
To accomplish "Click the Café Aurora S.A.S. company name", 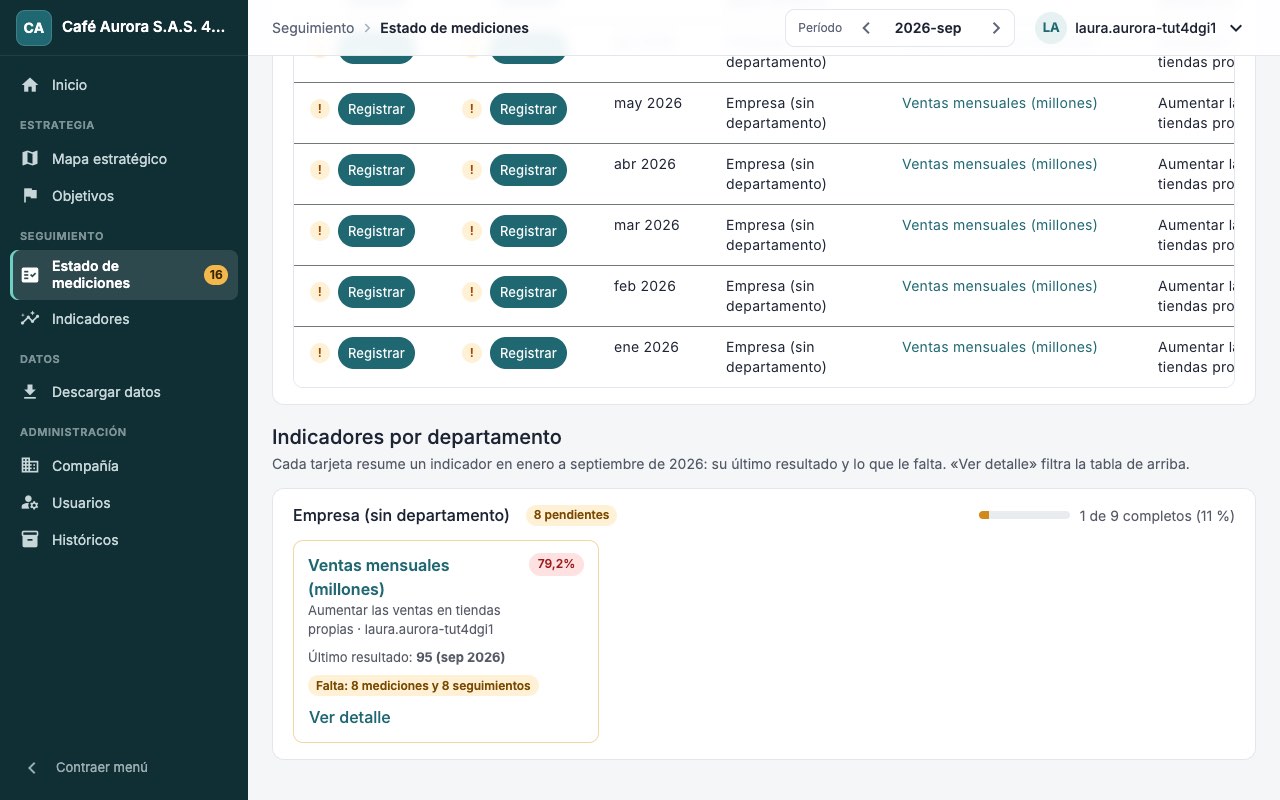I will point(143,28).
